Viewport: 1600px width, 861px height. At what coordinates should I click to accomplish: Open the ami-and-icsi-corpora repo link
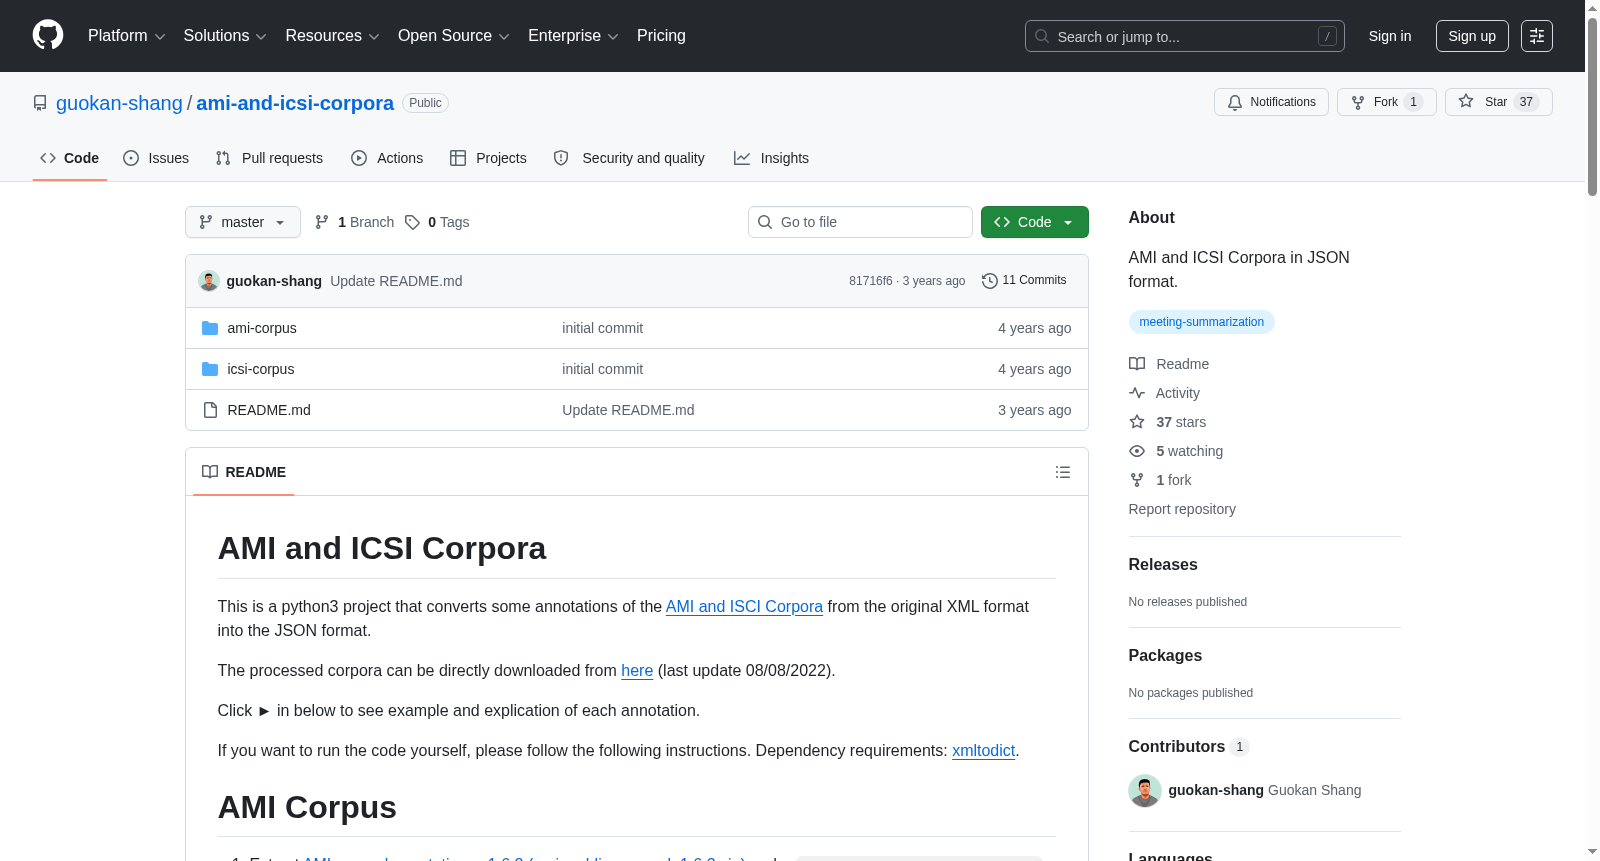click(295, 103)
